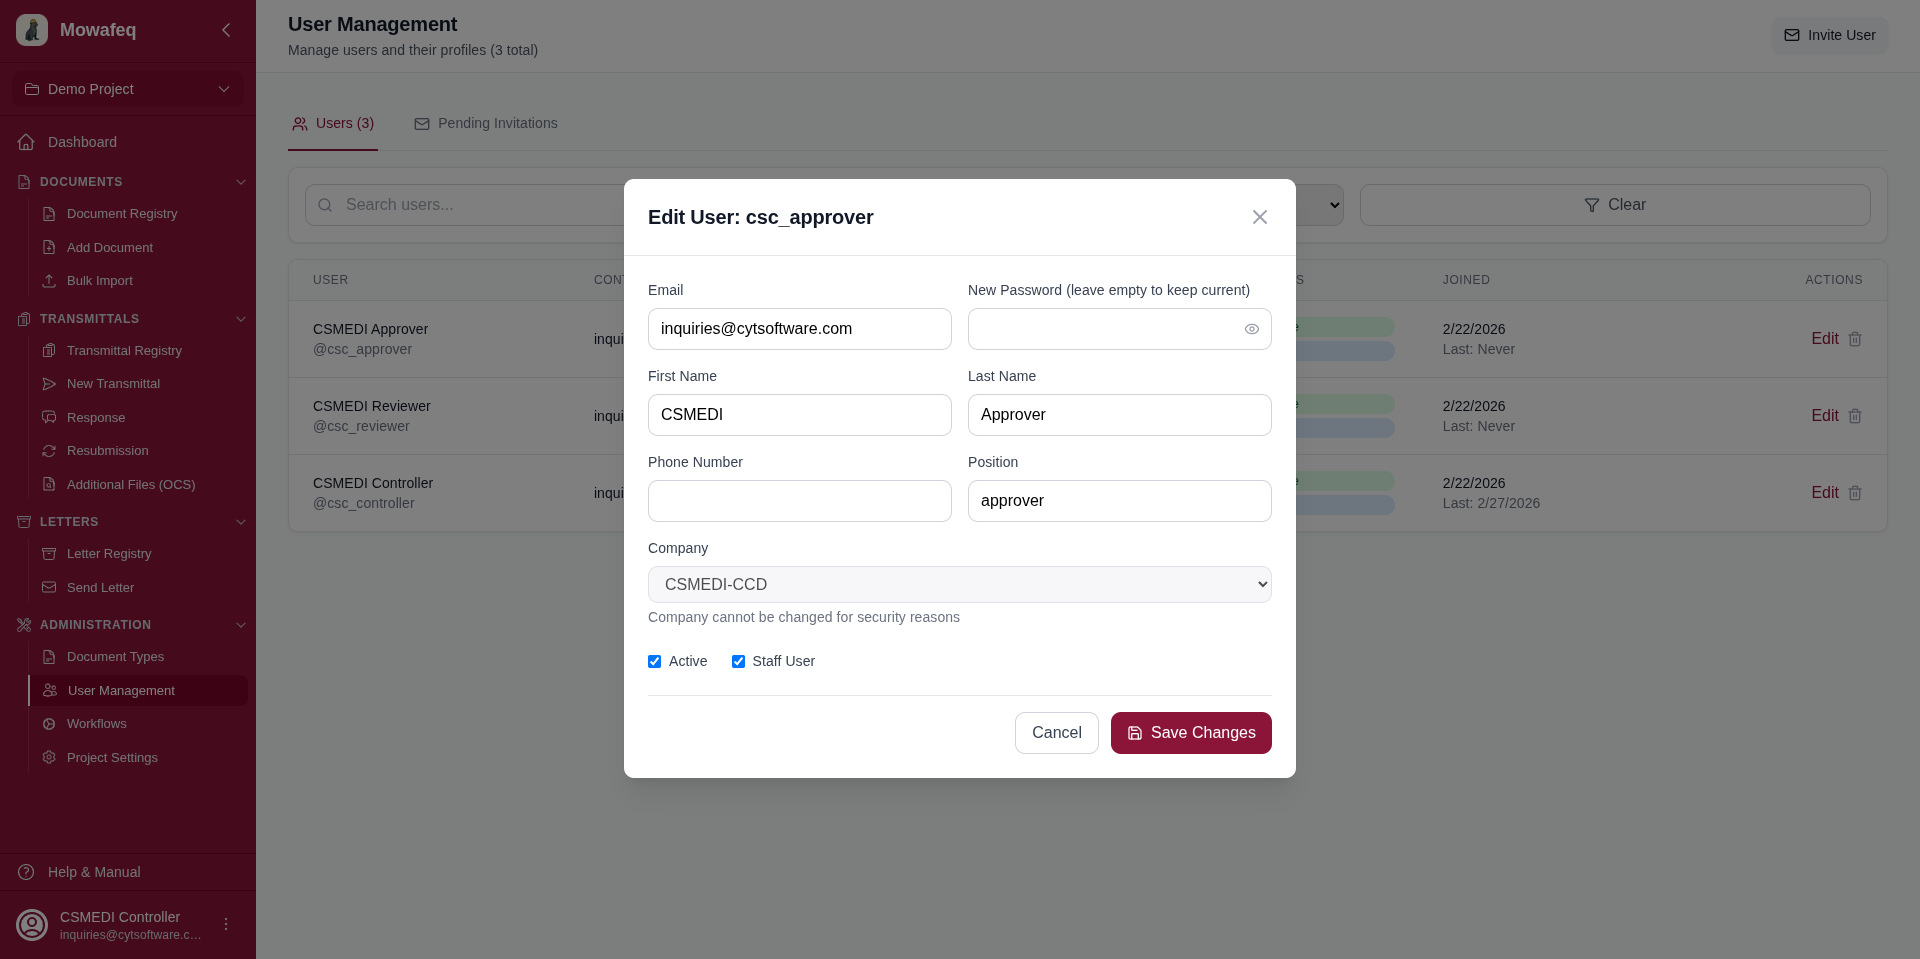The width and height of the screenshot is (1920, 959).
Task: Click inside the Phone Number field
Action: tap(799, 500)
